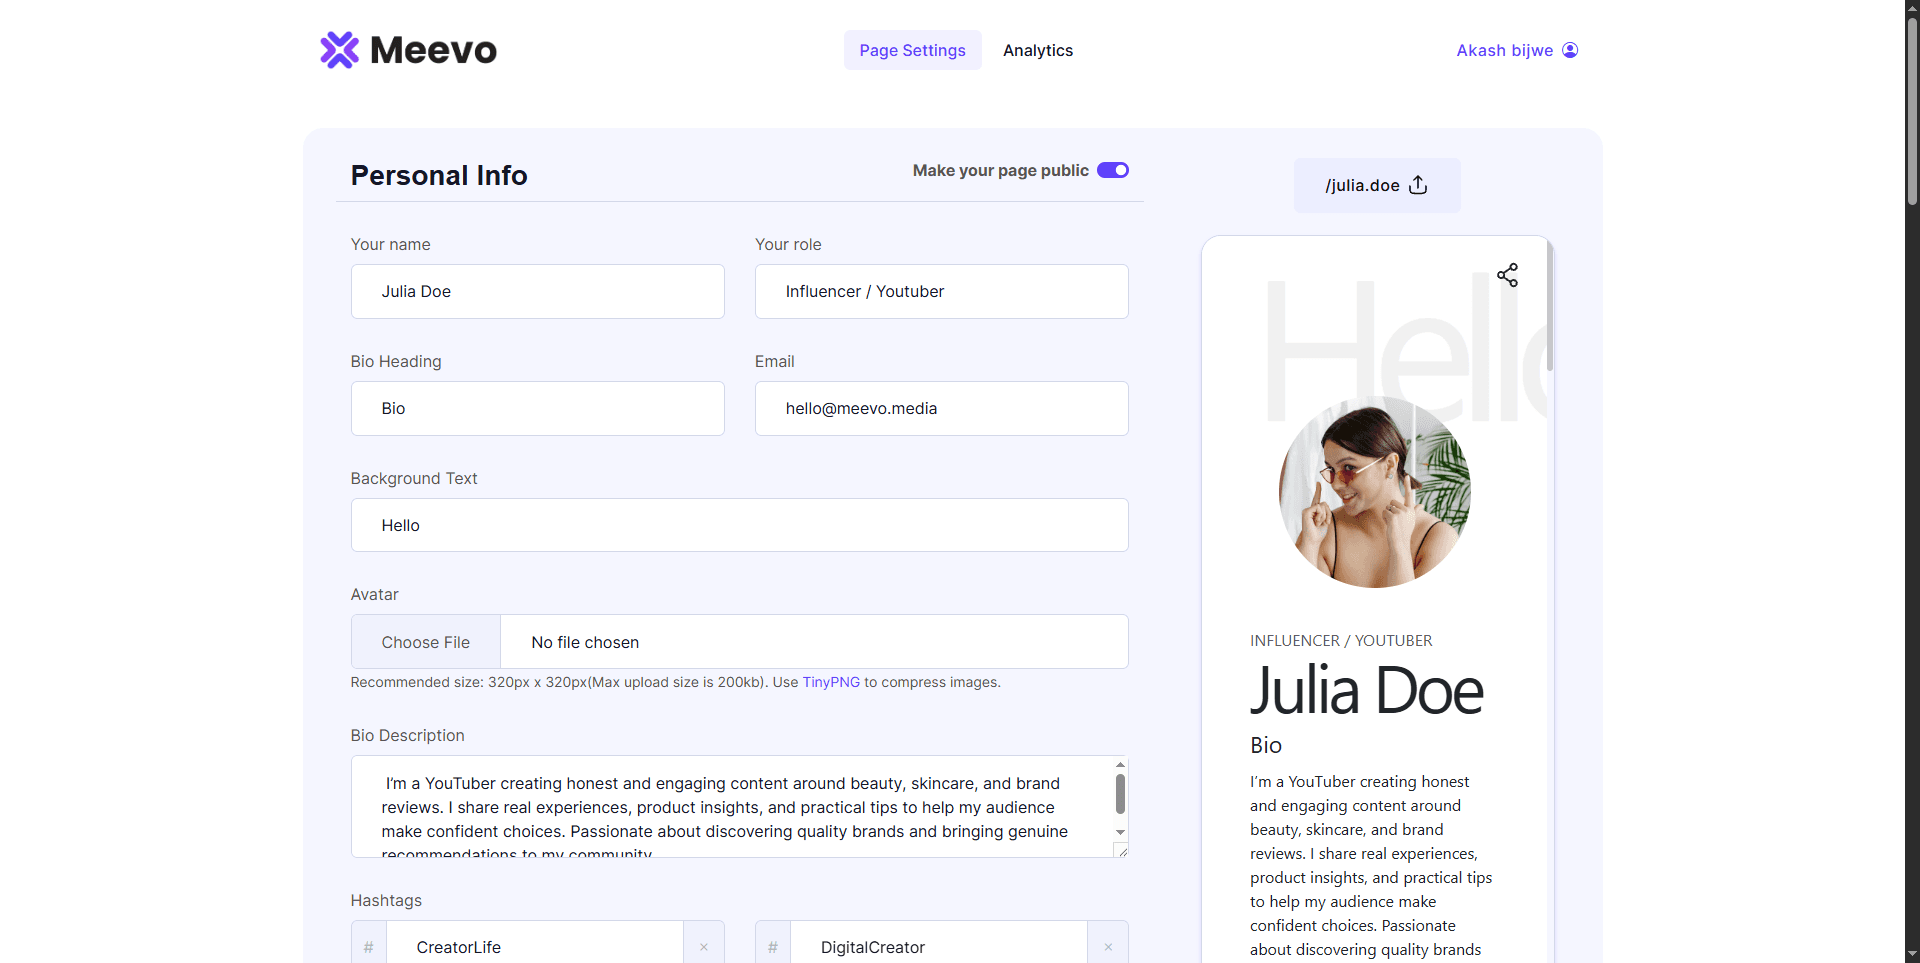
Task: Click the Your role input field
Action: click(941, 291)
